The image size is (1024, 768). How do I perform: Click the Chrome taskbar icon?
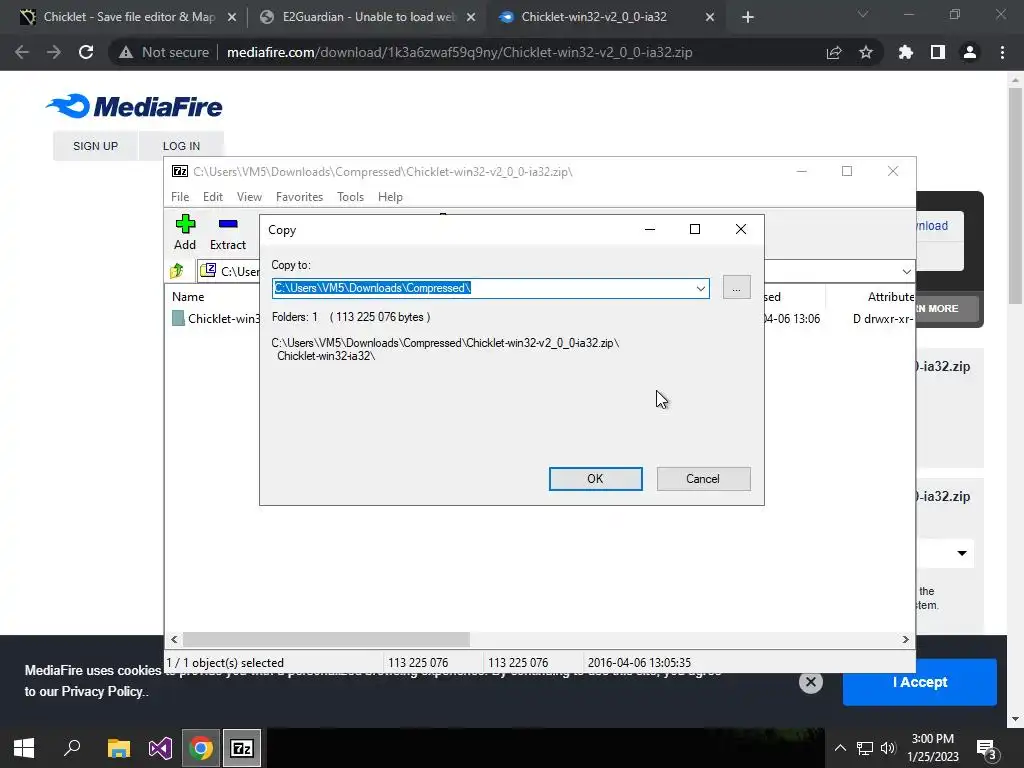(201, 748)
